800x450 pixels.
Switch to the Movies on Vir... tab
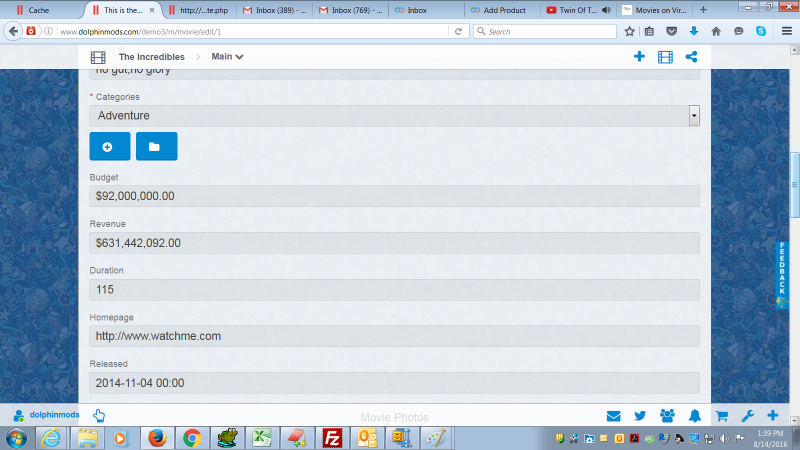(x=655, y=10)
